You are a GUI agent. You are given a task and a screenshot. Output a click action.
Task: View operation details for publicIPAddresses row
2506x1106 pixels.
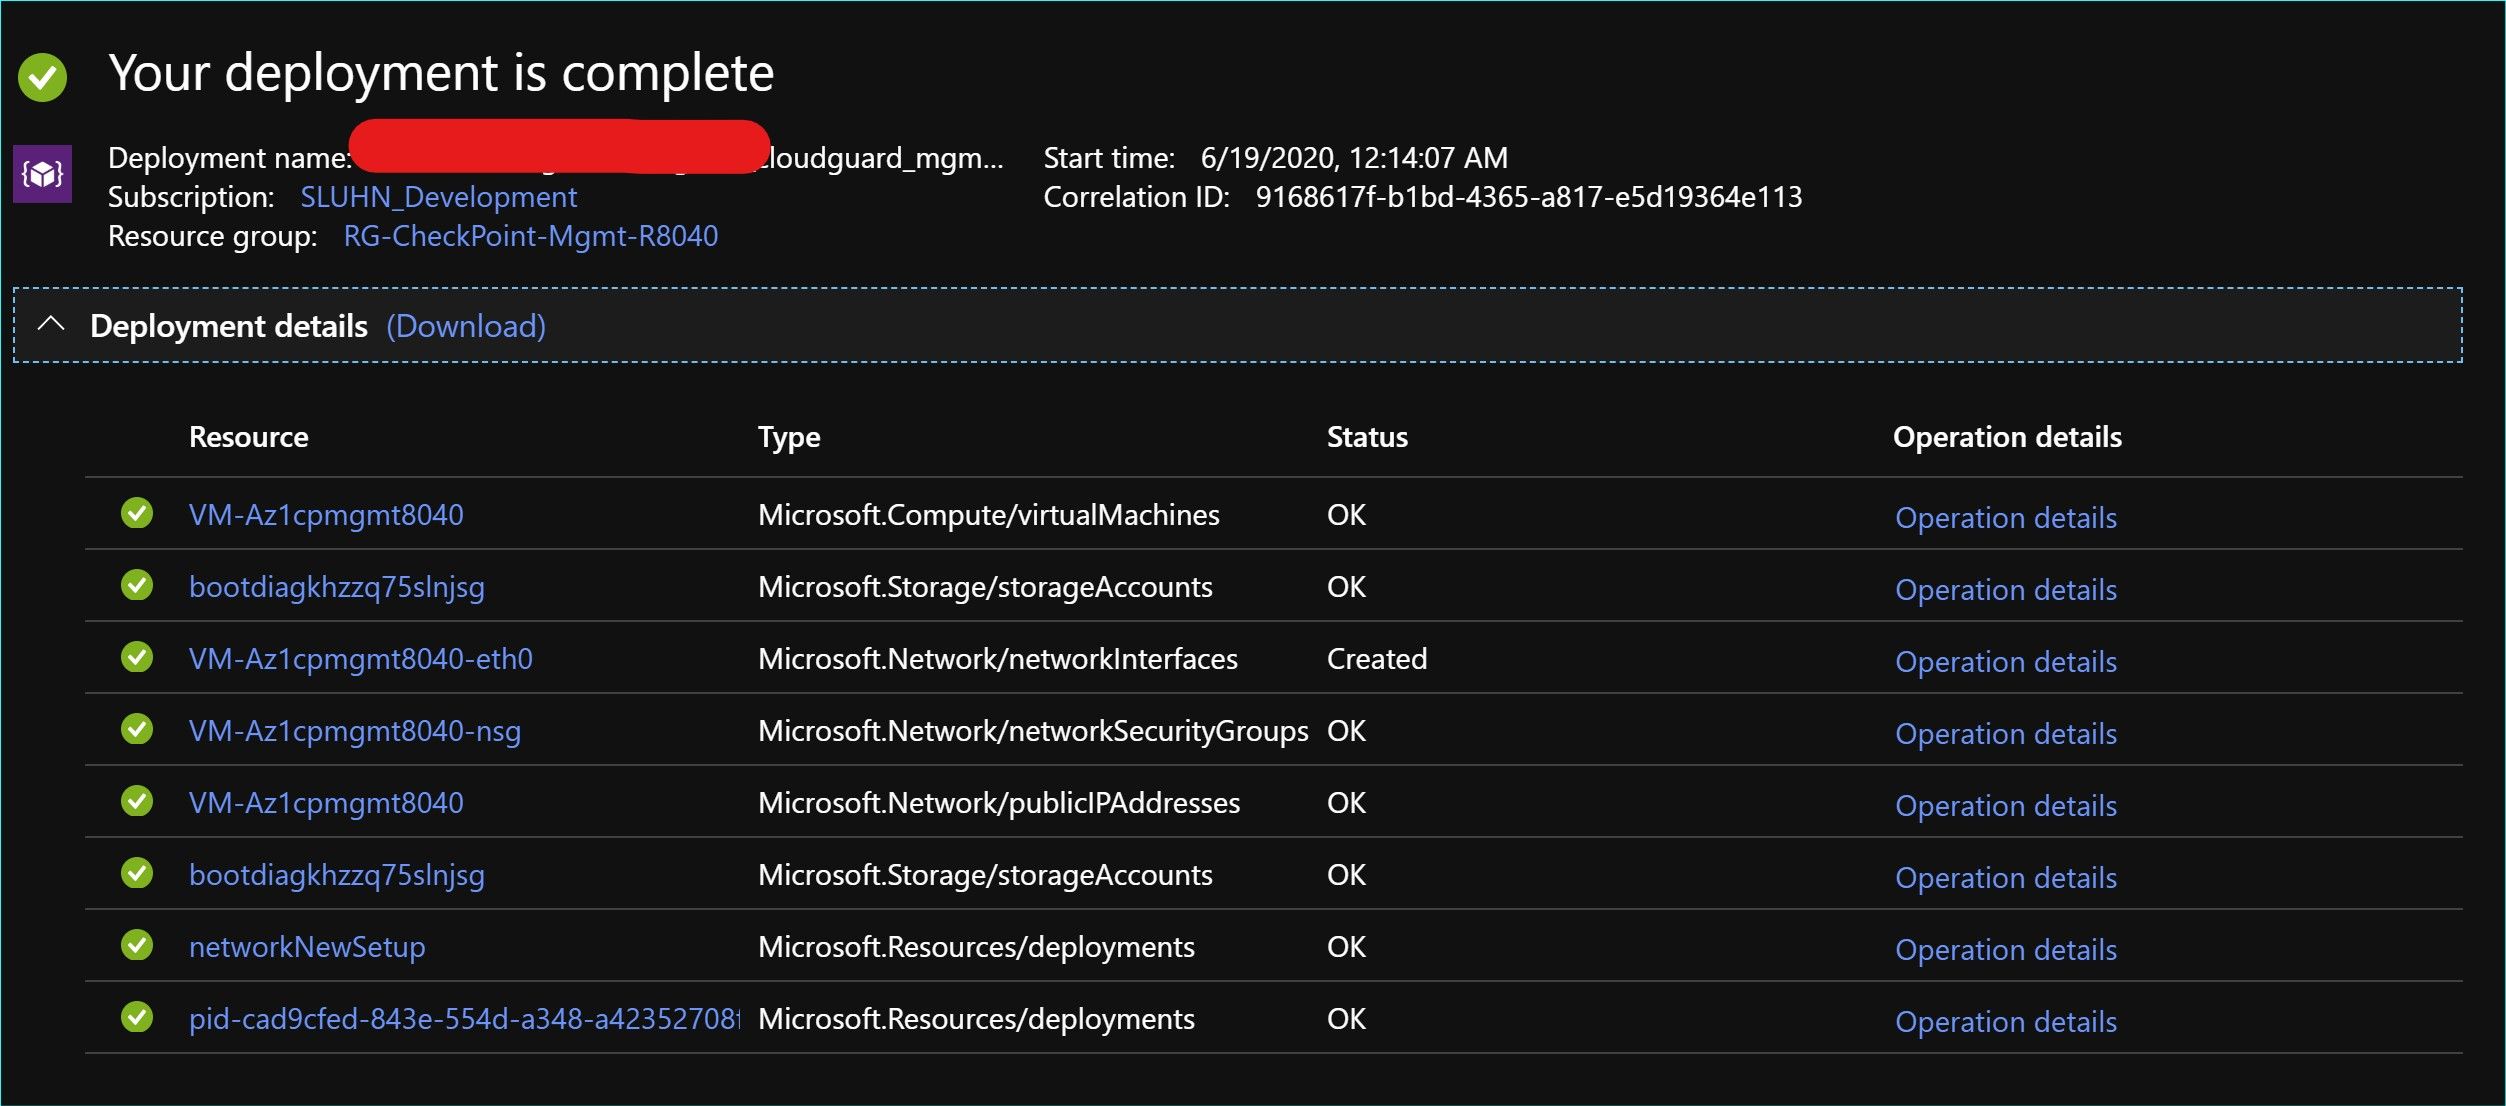(x=2006, y=806)
